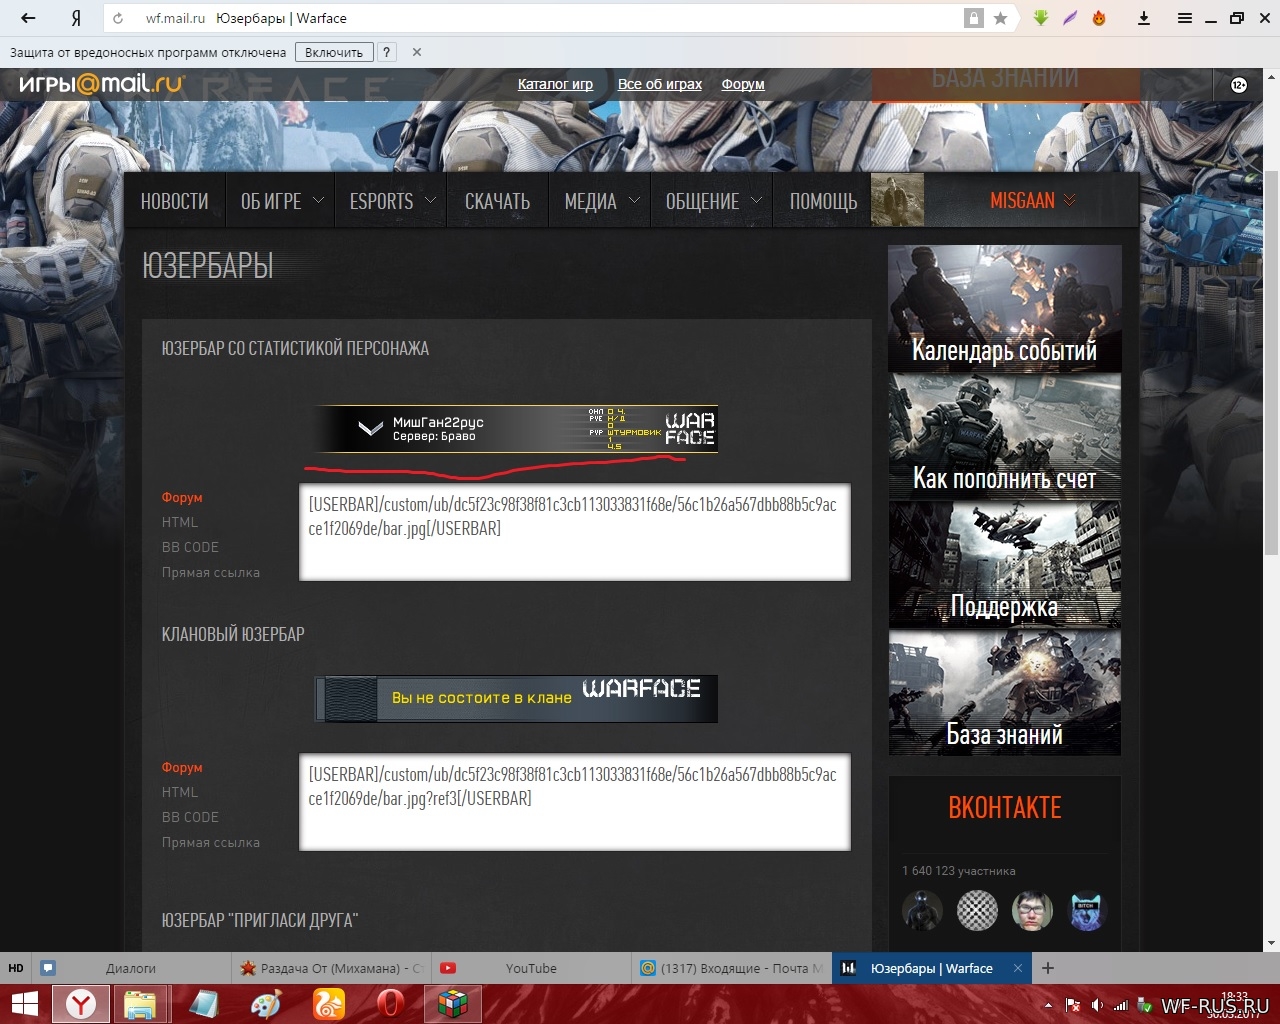
Task: Open the НОВОСТИ menu item
Action: 174,201
